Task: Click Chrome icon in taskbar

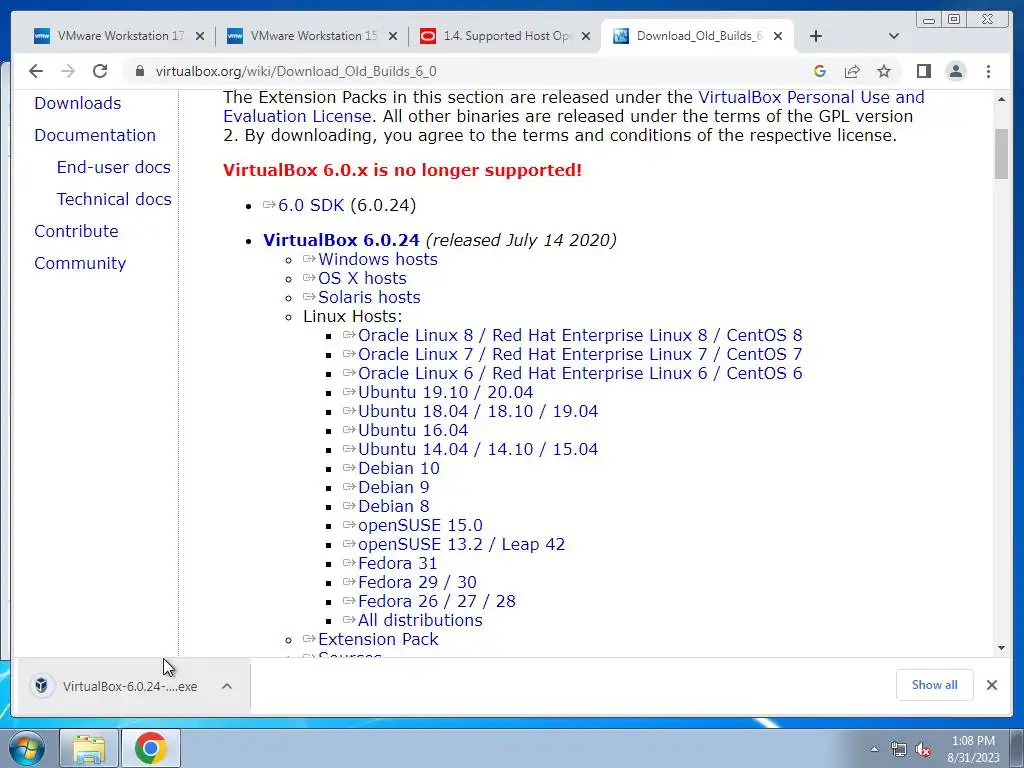Action: click(150, 748)
